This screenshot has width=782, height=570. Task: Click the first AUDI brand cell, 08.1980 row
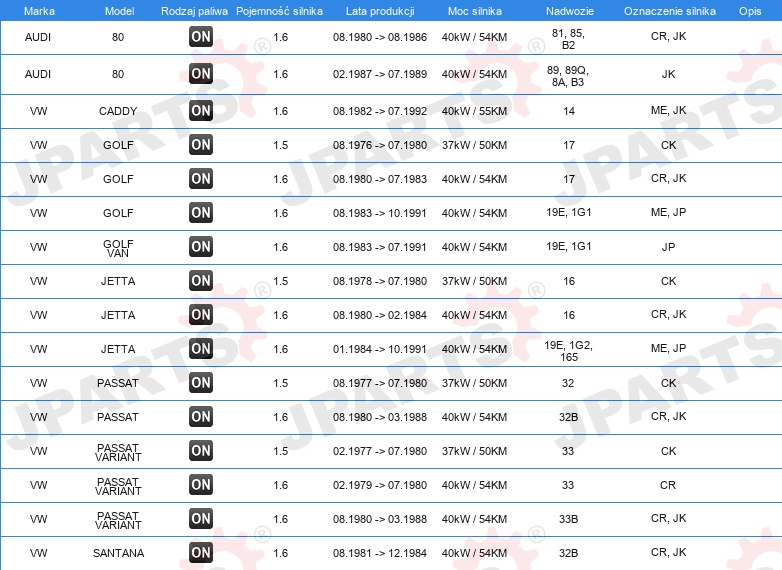tap(38, 37)
